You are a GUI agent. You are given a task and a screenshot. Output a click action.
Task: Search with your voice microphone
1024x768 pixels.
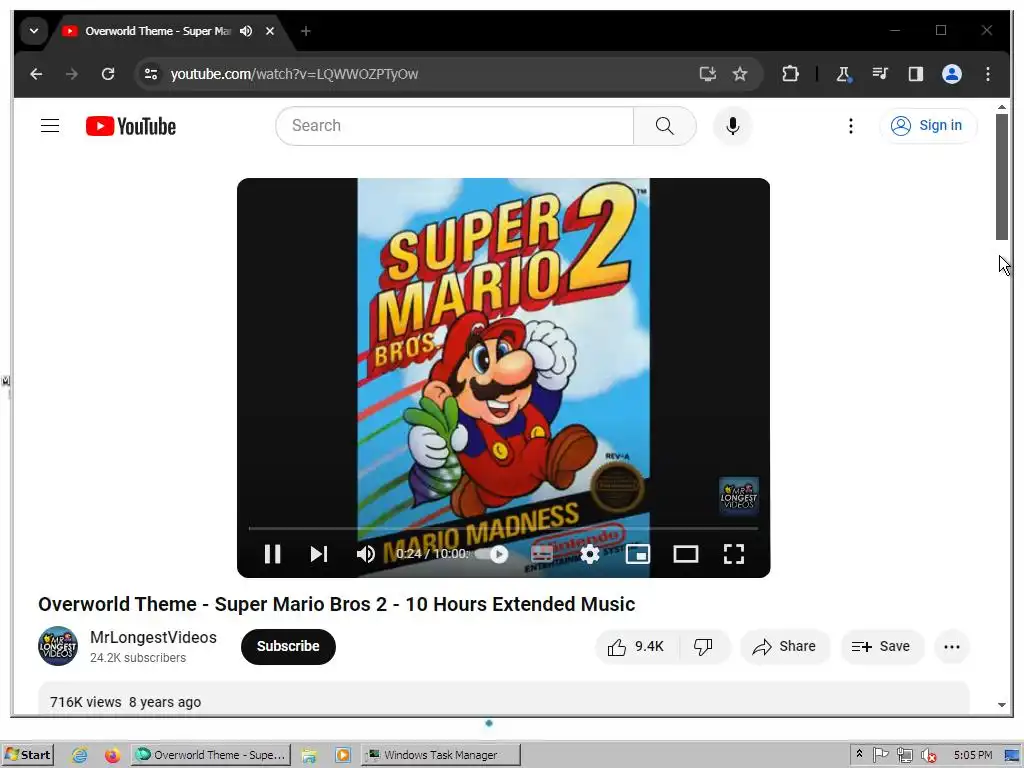coord(733,125)
